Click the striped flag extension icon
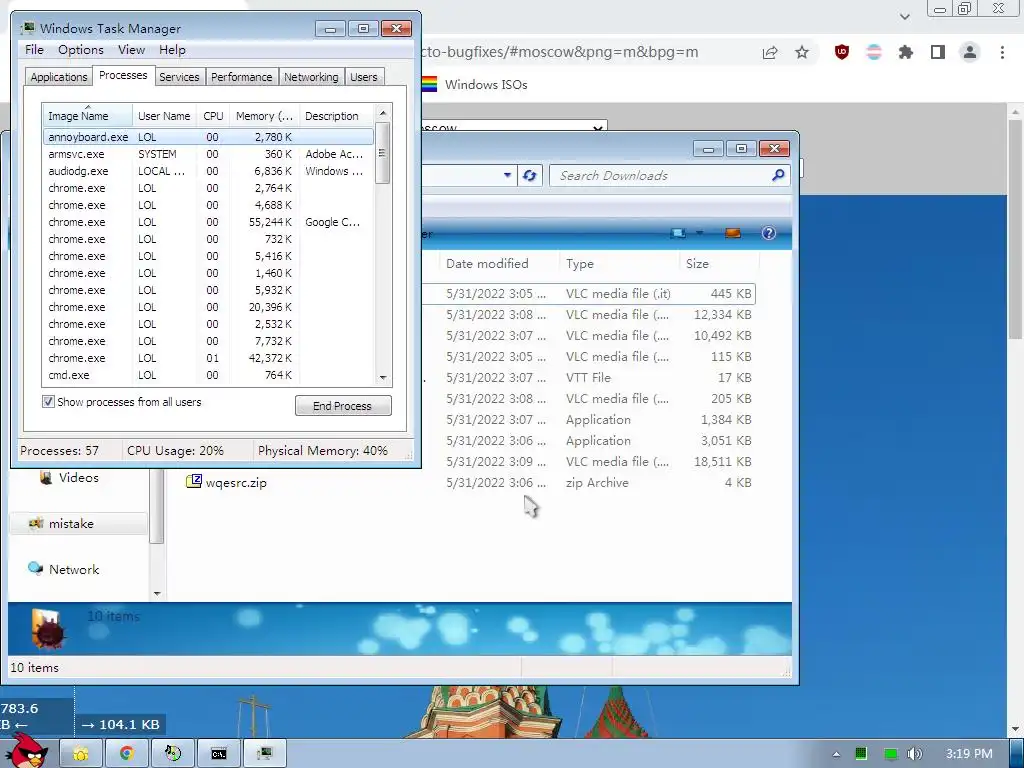Image resolution: width=1024 pixels, height=768 pixels. pyautogui.click(x=874, y=52)
